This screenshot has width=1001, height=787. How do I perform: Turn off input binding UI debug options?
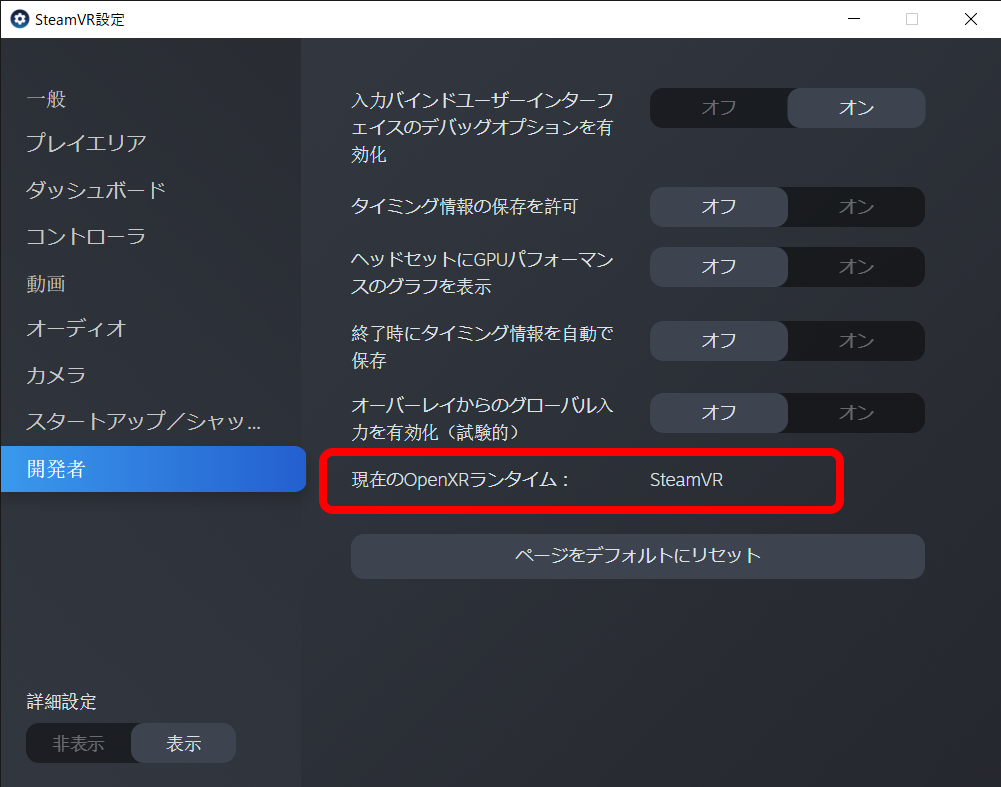pos(718,108)
